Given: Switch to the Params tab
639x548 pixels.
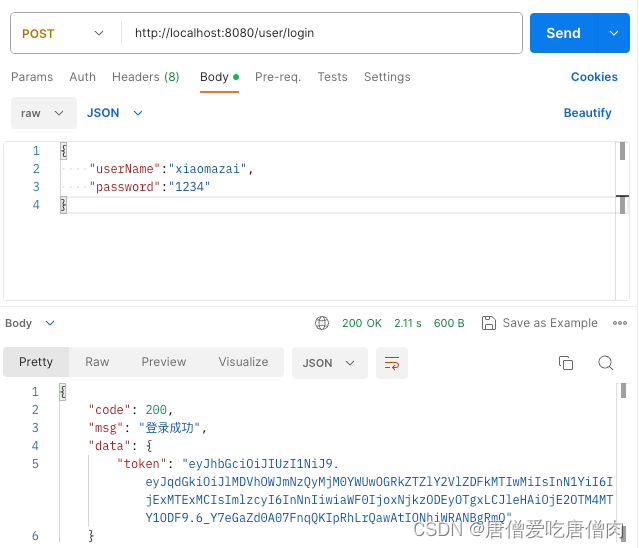Looking at the screenshot, I should coord(32,77).
